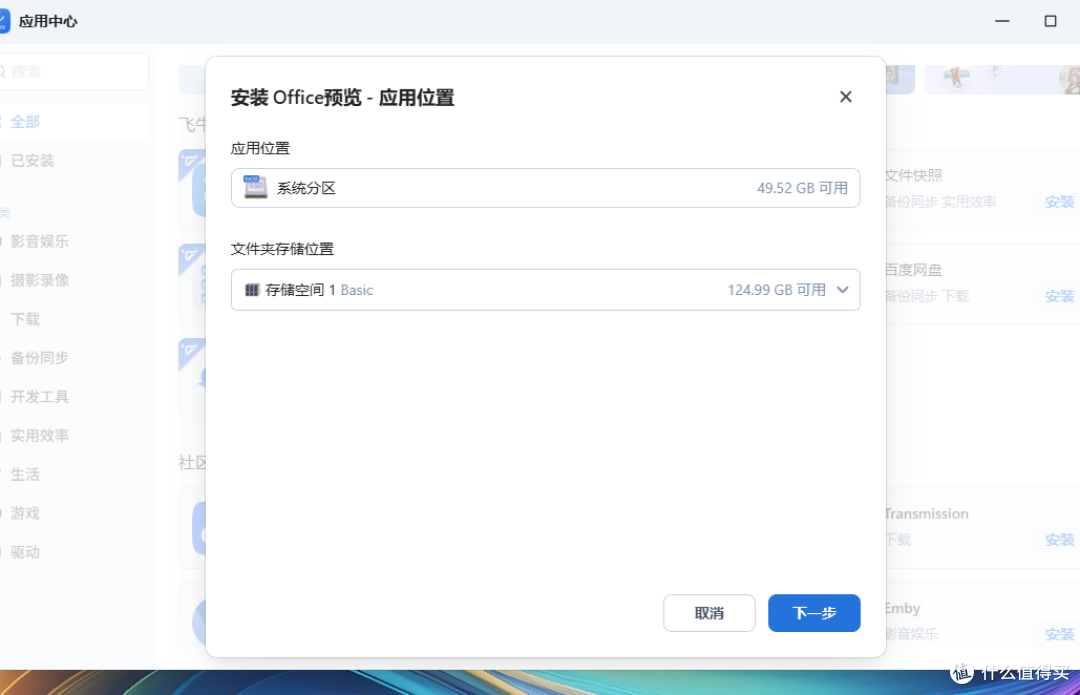
Task: Open the 驱动 category
Action: 25,552
